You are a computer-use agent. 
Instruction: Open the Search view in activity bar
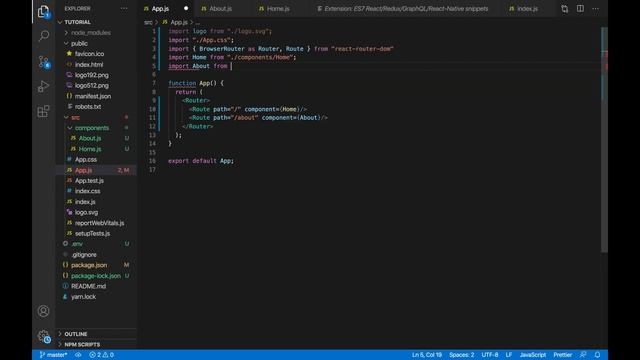tap(43, 36)
